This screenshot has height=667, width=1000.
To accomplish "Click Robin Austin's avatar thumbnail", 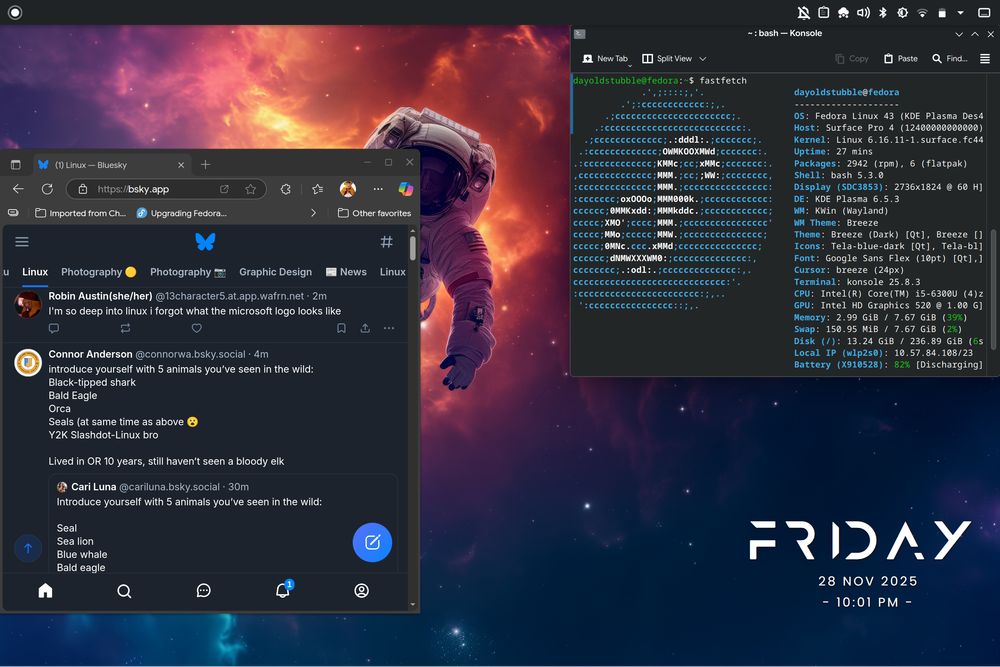I will point(28,305).
